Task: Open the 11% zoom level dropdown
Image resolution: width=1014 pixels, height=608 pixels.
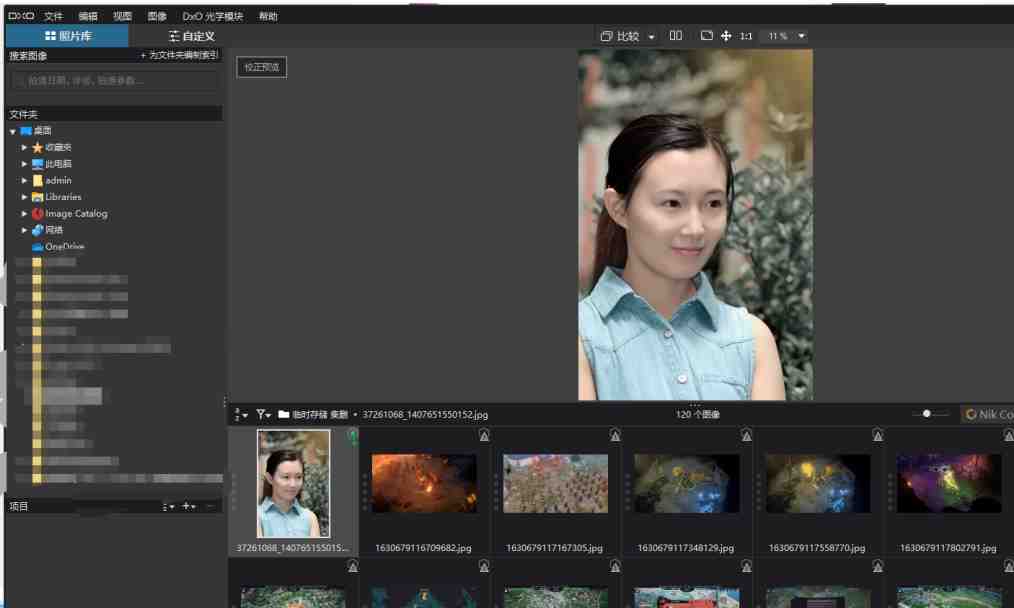Action: point(786,35)
